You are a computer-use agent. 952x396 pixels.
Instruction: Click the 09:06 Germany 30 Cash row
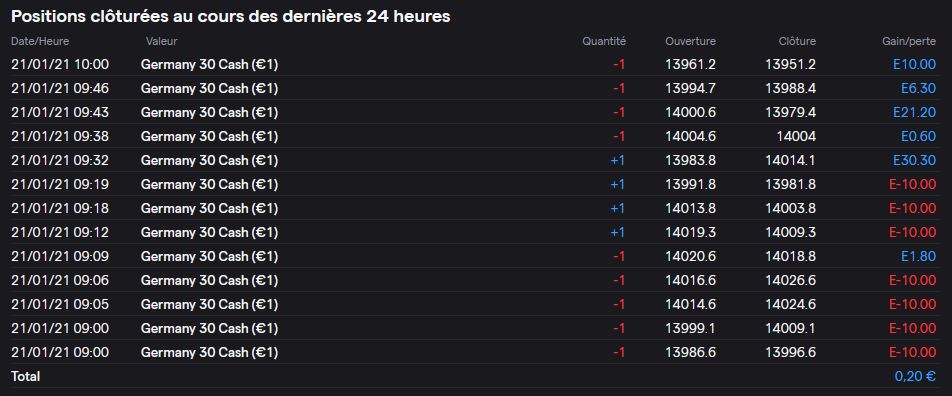pos(474,280)
